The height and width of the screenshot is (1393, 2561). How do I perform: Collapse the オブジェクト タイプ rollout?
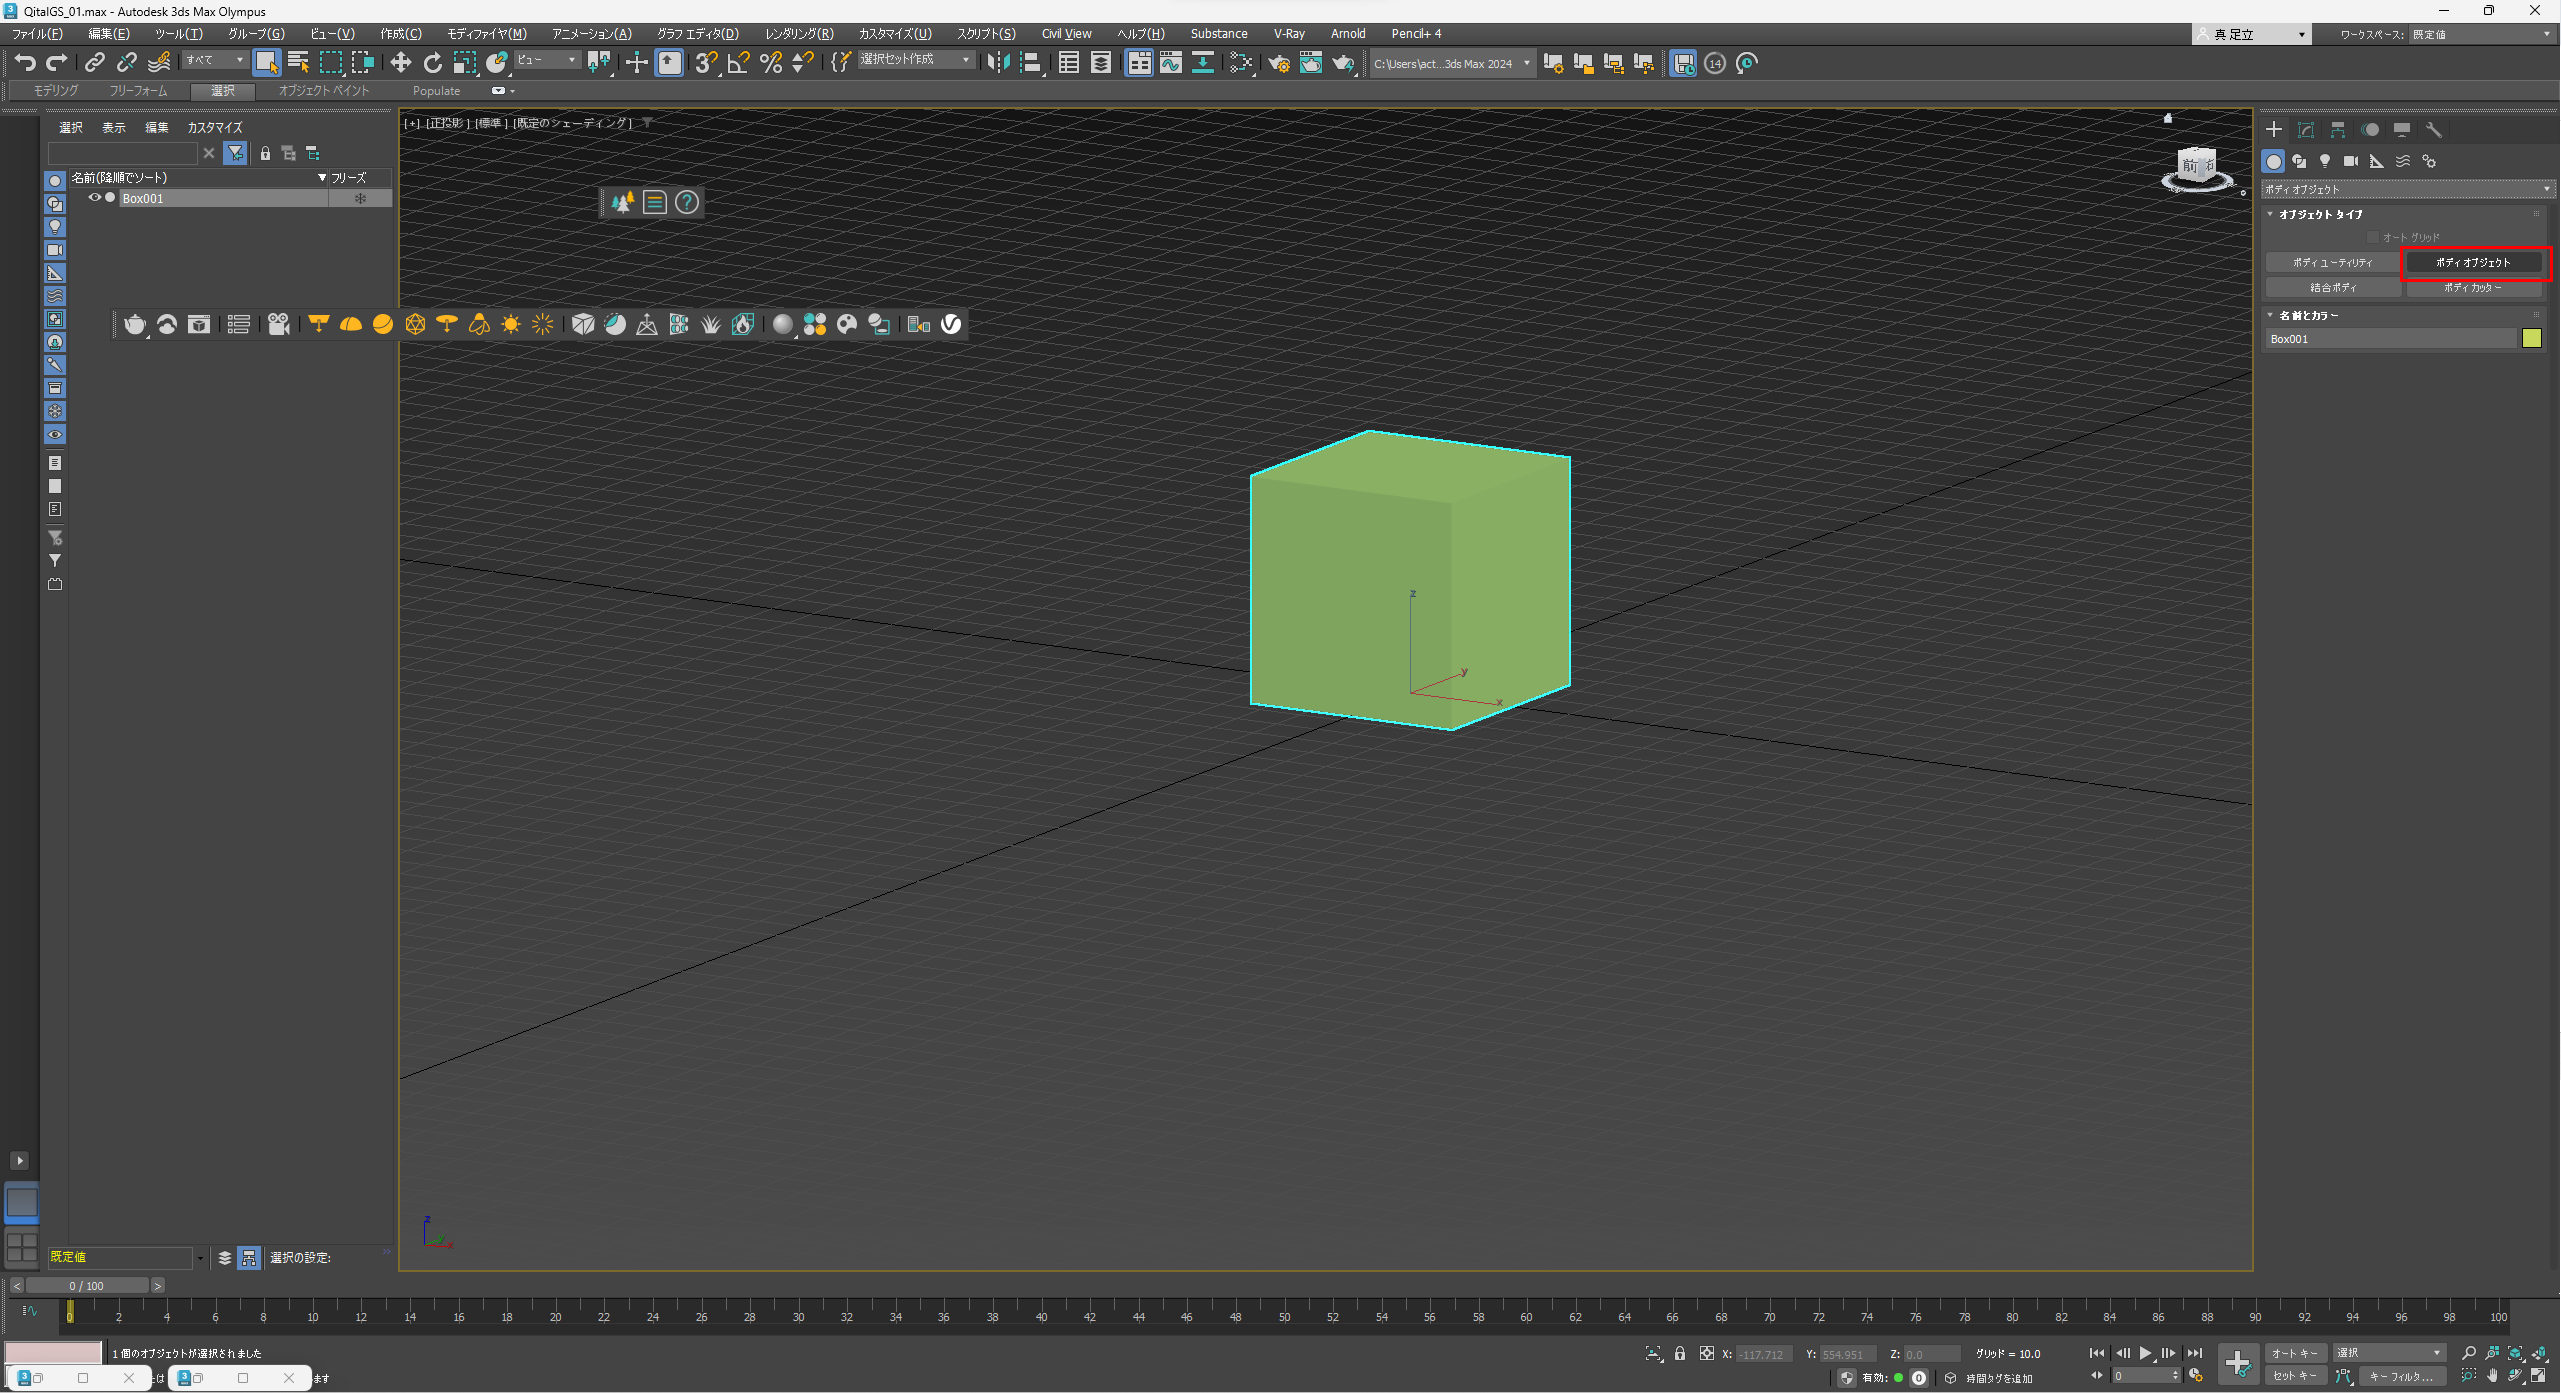tap(2271, 214)
